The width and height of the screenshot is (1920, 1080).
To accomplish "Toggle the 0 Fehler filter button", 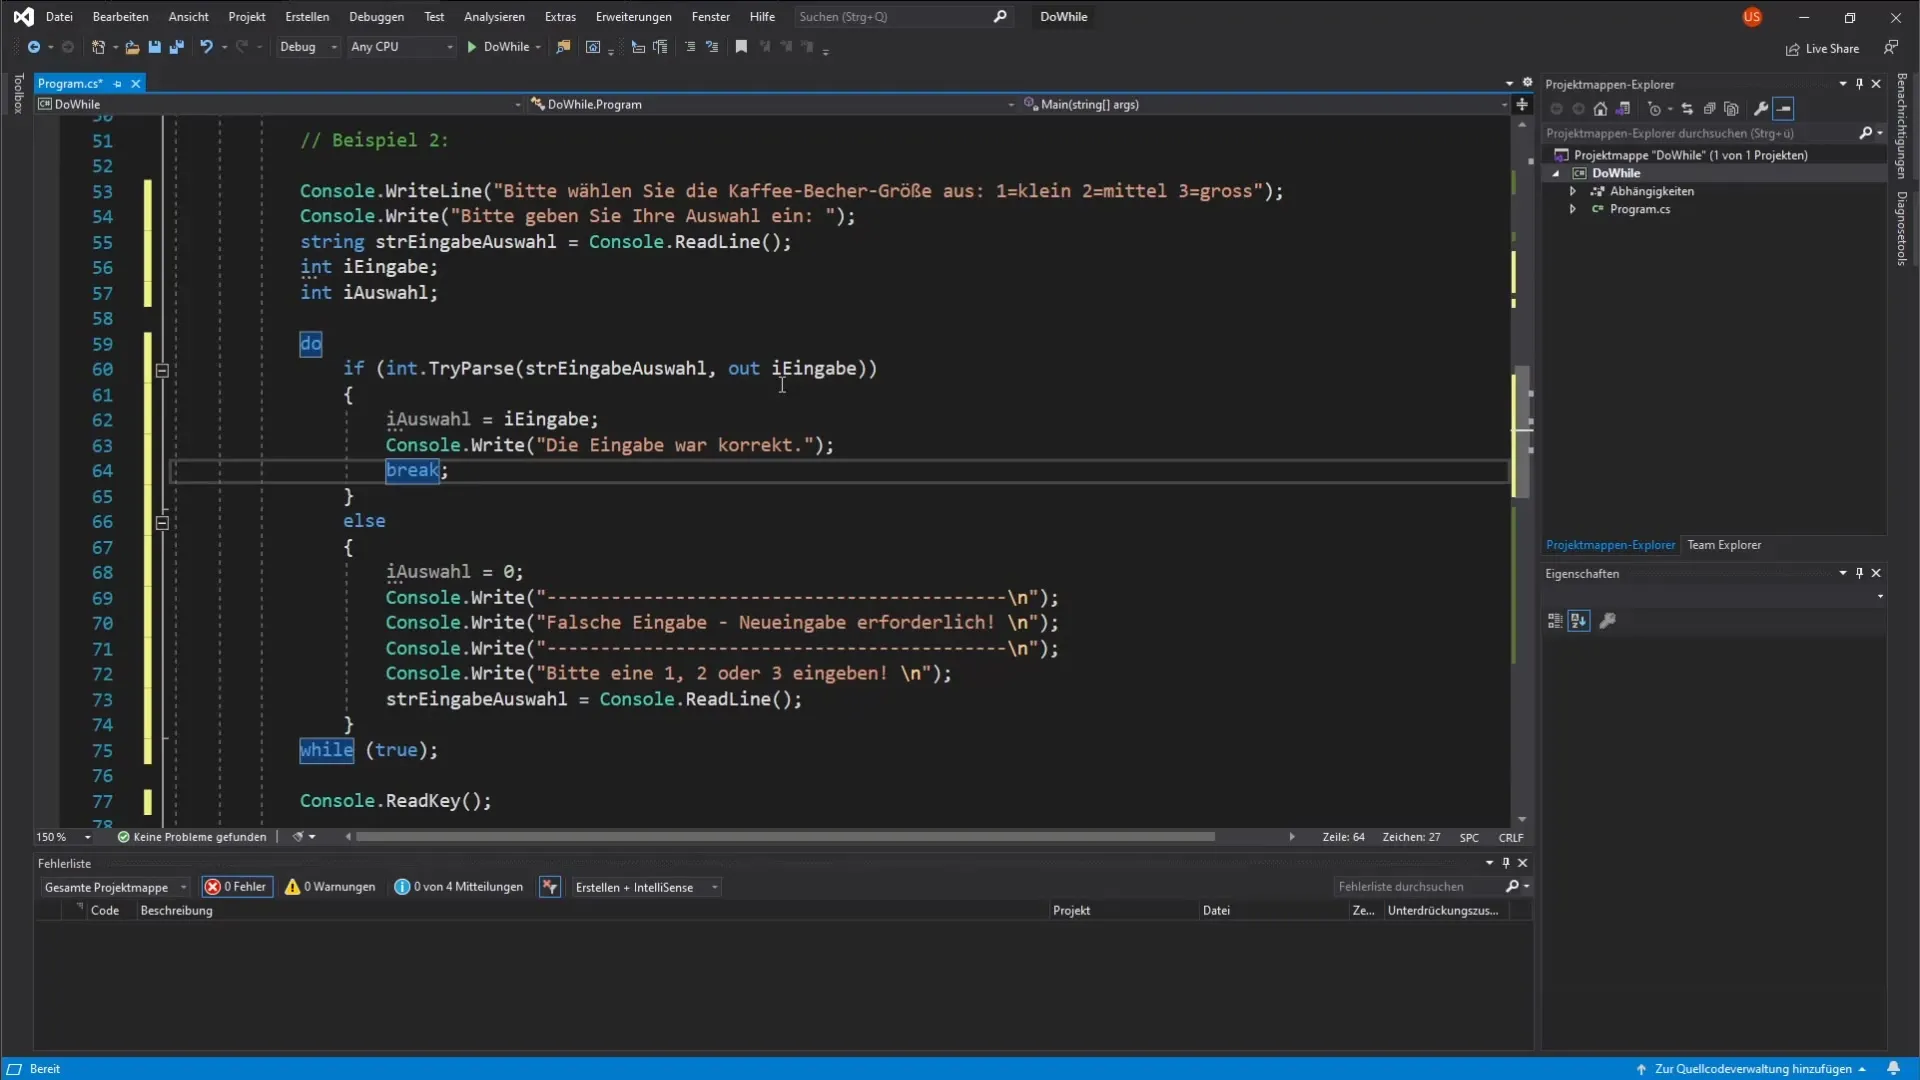I will (x=237, y=887).
